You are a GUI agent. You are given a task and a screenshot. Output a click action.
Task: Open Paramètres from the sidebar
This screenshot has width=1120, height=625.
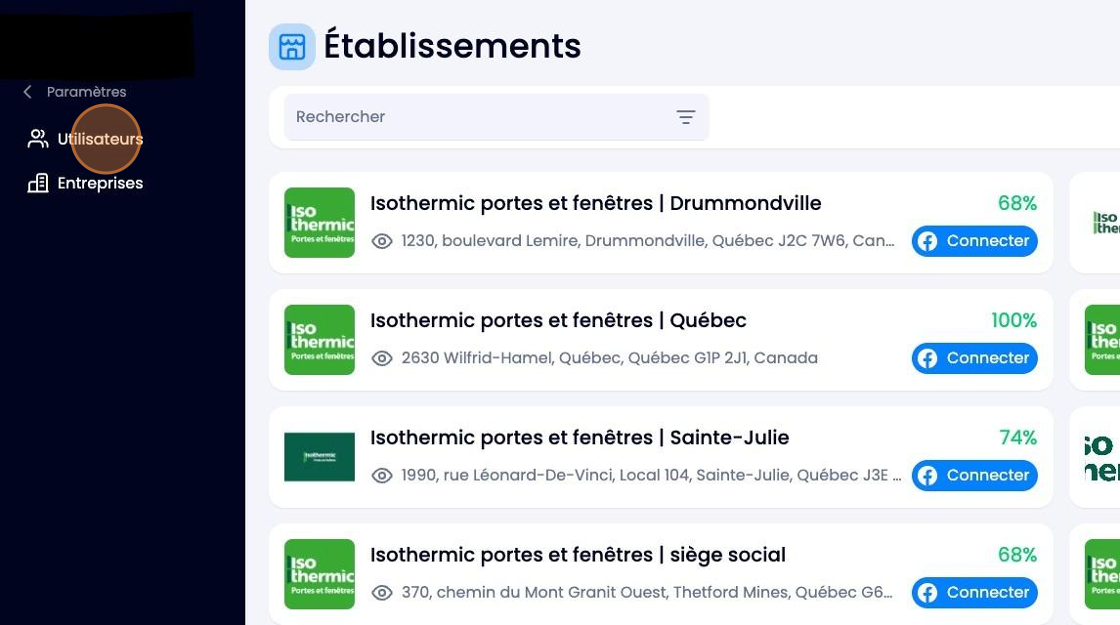pos(86,91)
